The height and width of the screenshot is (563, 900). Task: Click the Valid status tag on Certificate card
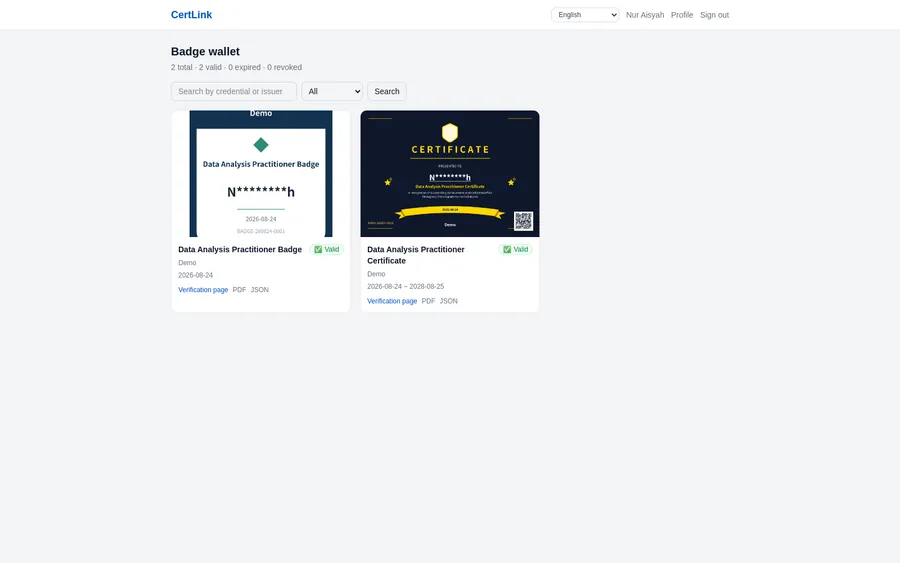[515, 250]
